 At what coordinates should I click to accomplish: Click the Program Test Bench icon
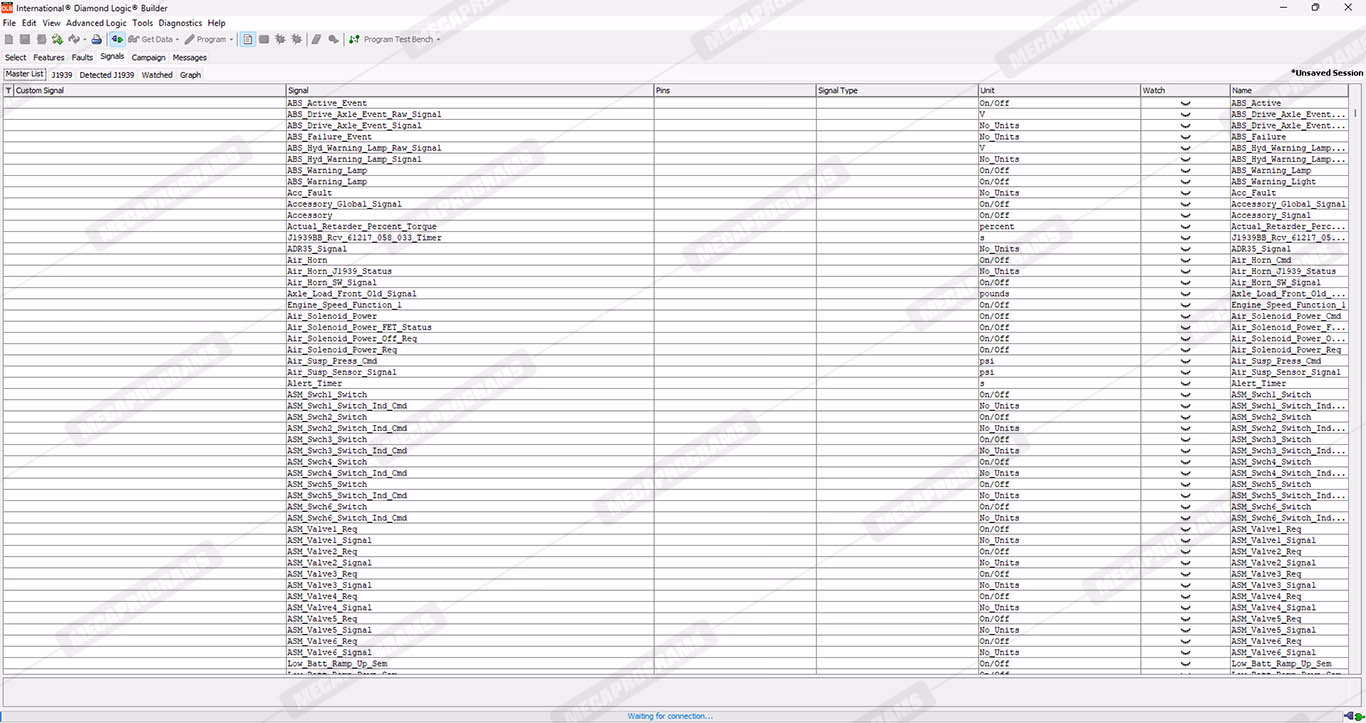tap(354, 40)
